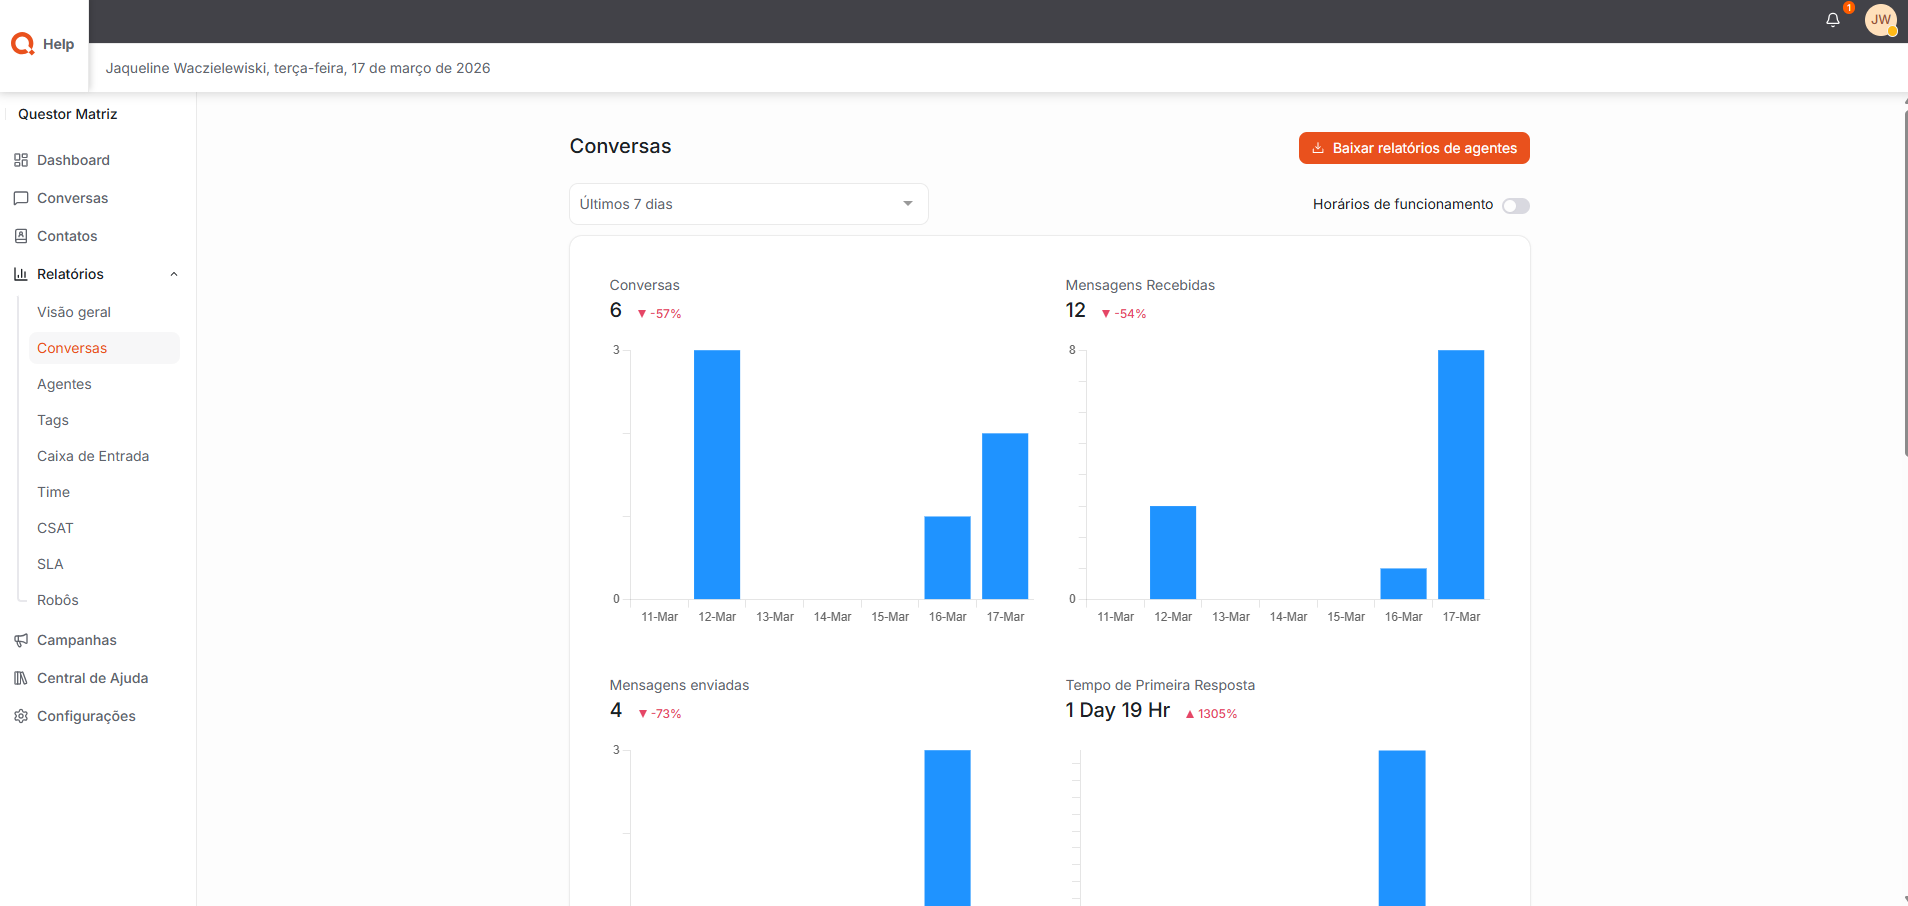This screenshot has height=906, width=1908.
Task: Open Visão geral report
Action: pos(74,312)
